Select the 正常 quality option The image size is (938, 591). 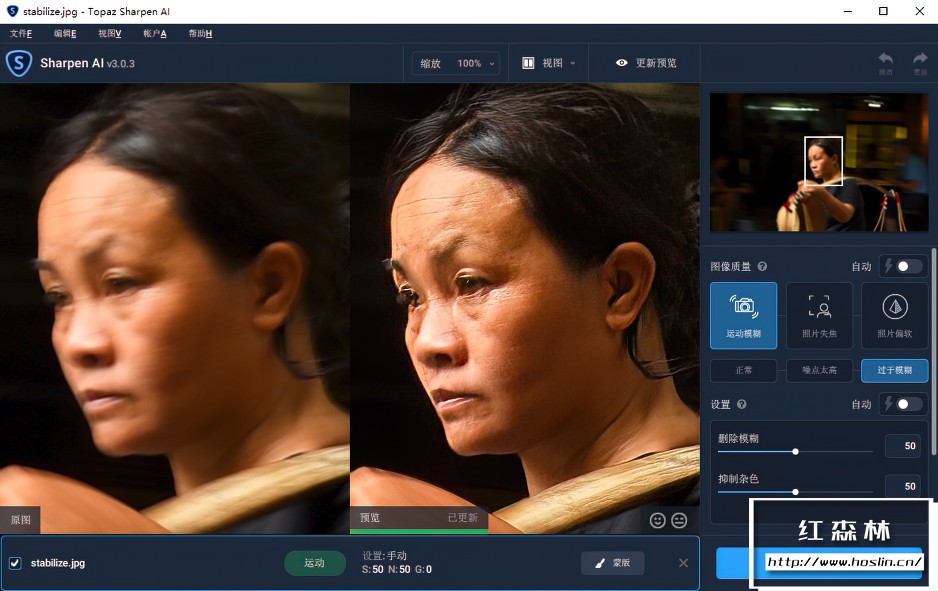[x=744, y=370]
